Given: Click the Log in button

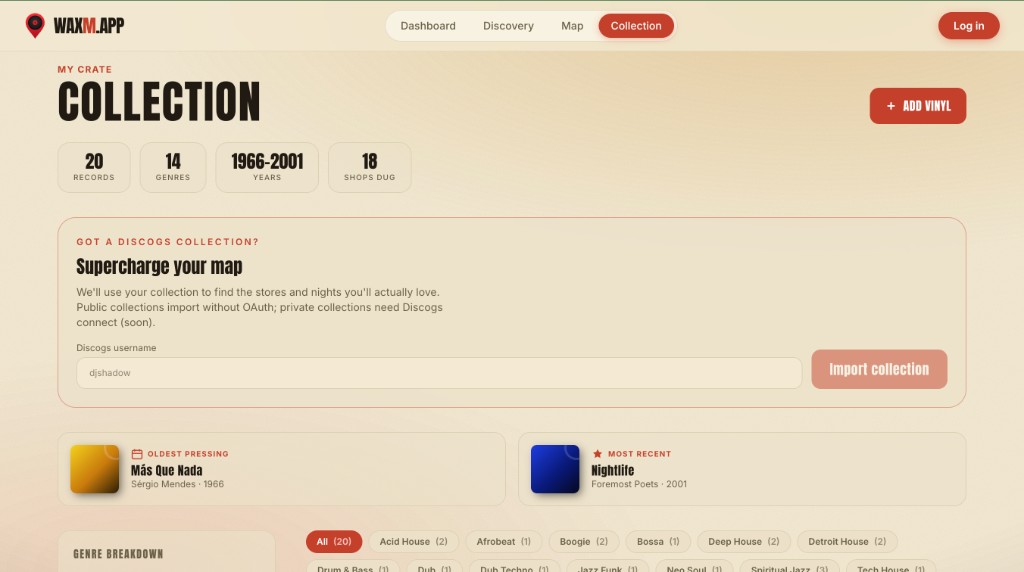Looking at the screenshot, I should pyautogui.click(x=968, y=26).
